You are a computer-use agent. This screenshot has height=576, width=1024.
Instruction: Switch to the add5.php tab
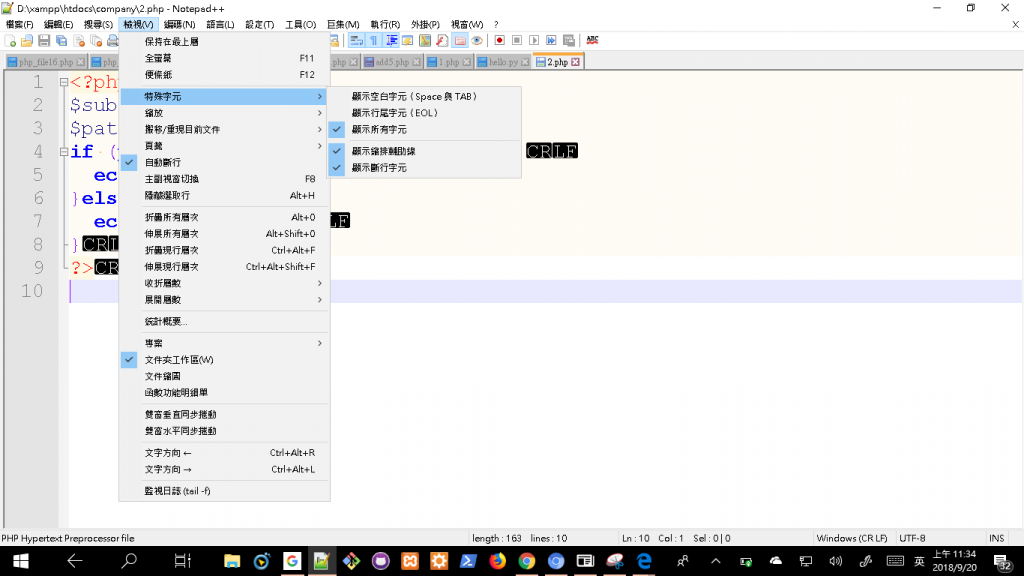click(392, 62)
